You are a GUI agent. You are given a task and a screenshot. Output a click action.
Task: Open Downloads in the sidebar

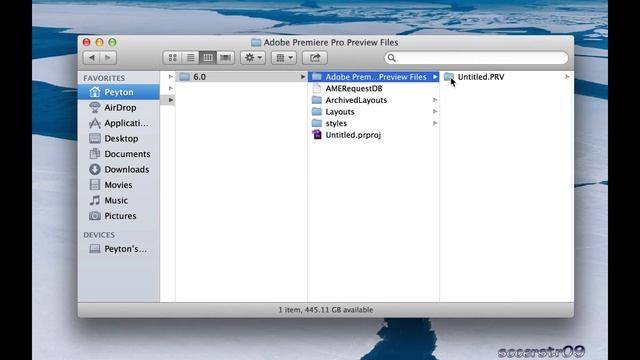tap(119, 169)
